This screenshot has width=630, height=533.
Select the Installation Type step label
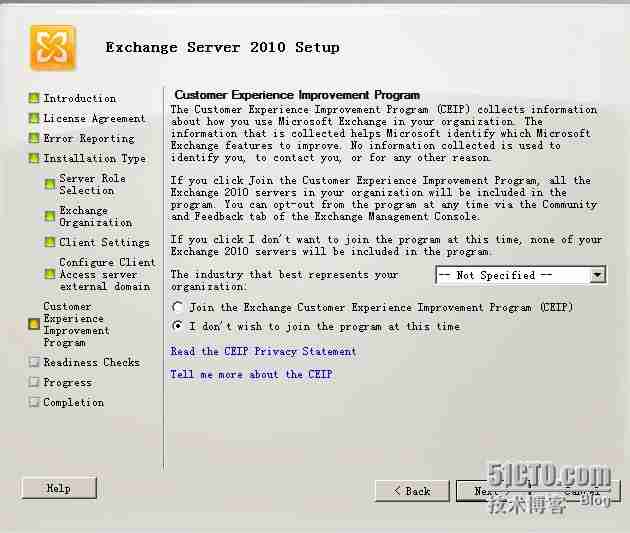[94, 159]
